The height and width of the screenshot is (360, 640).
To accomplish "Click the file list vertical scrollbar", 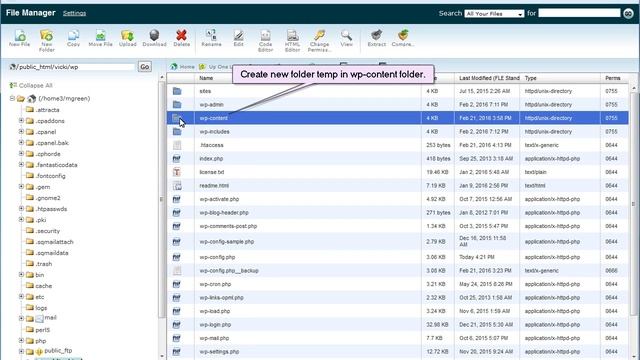I will (633, 204).
